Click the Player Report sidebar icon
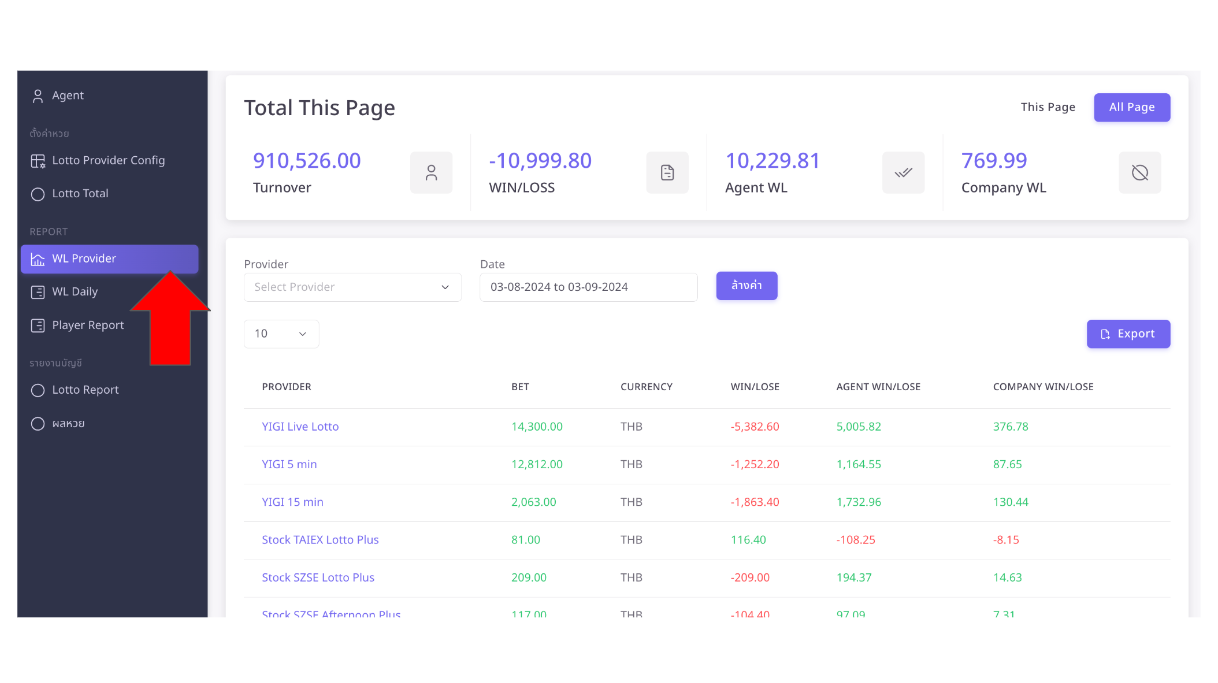This screenshot has height=683, width=1218. [x=38, y=326]
